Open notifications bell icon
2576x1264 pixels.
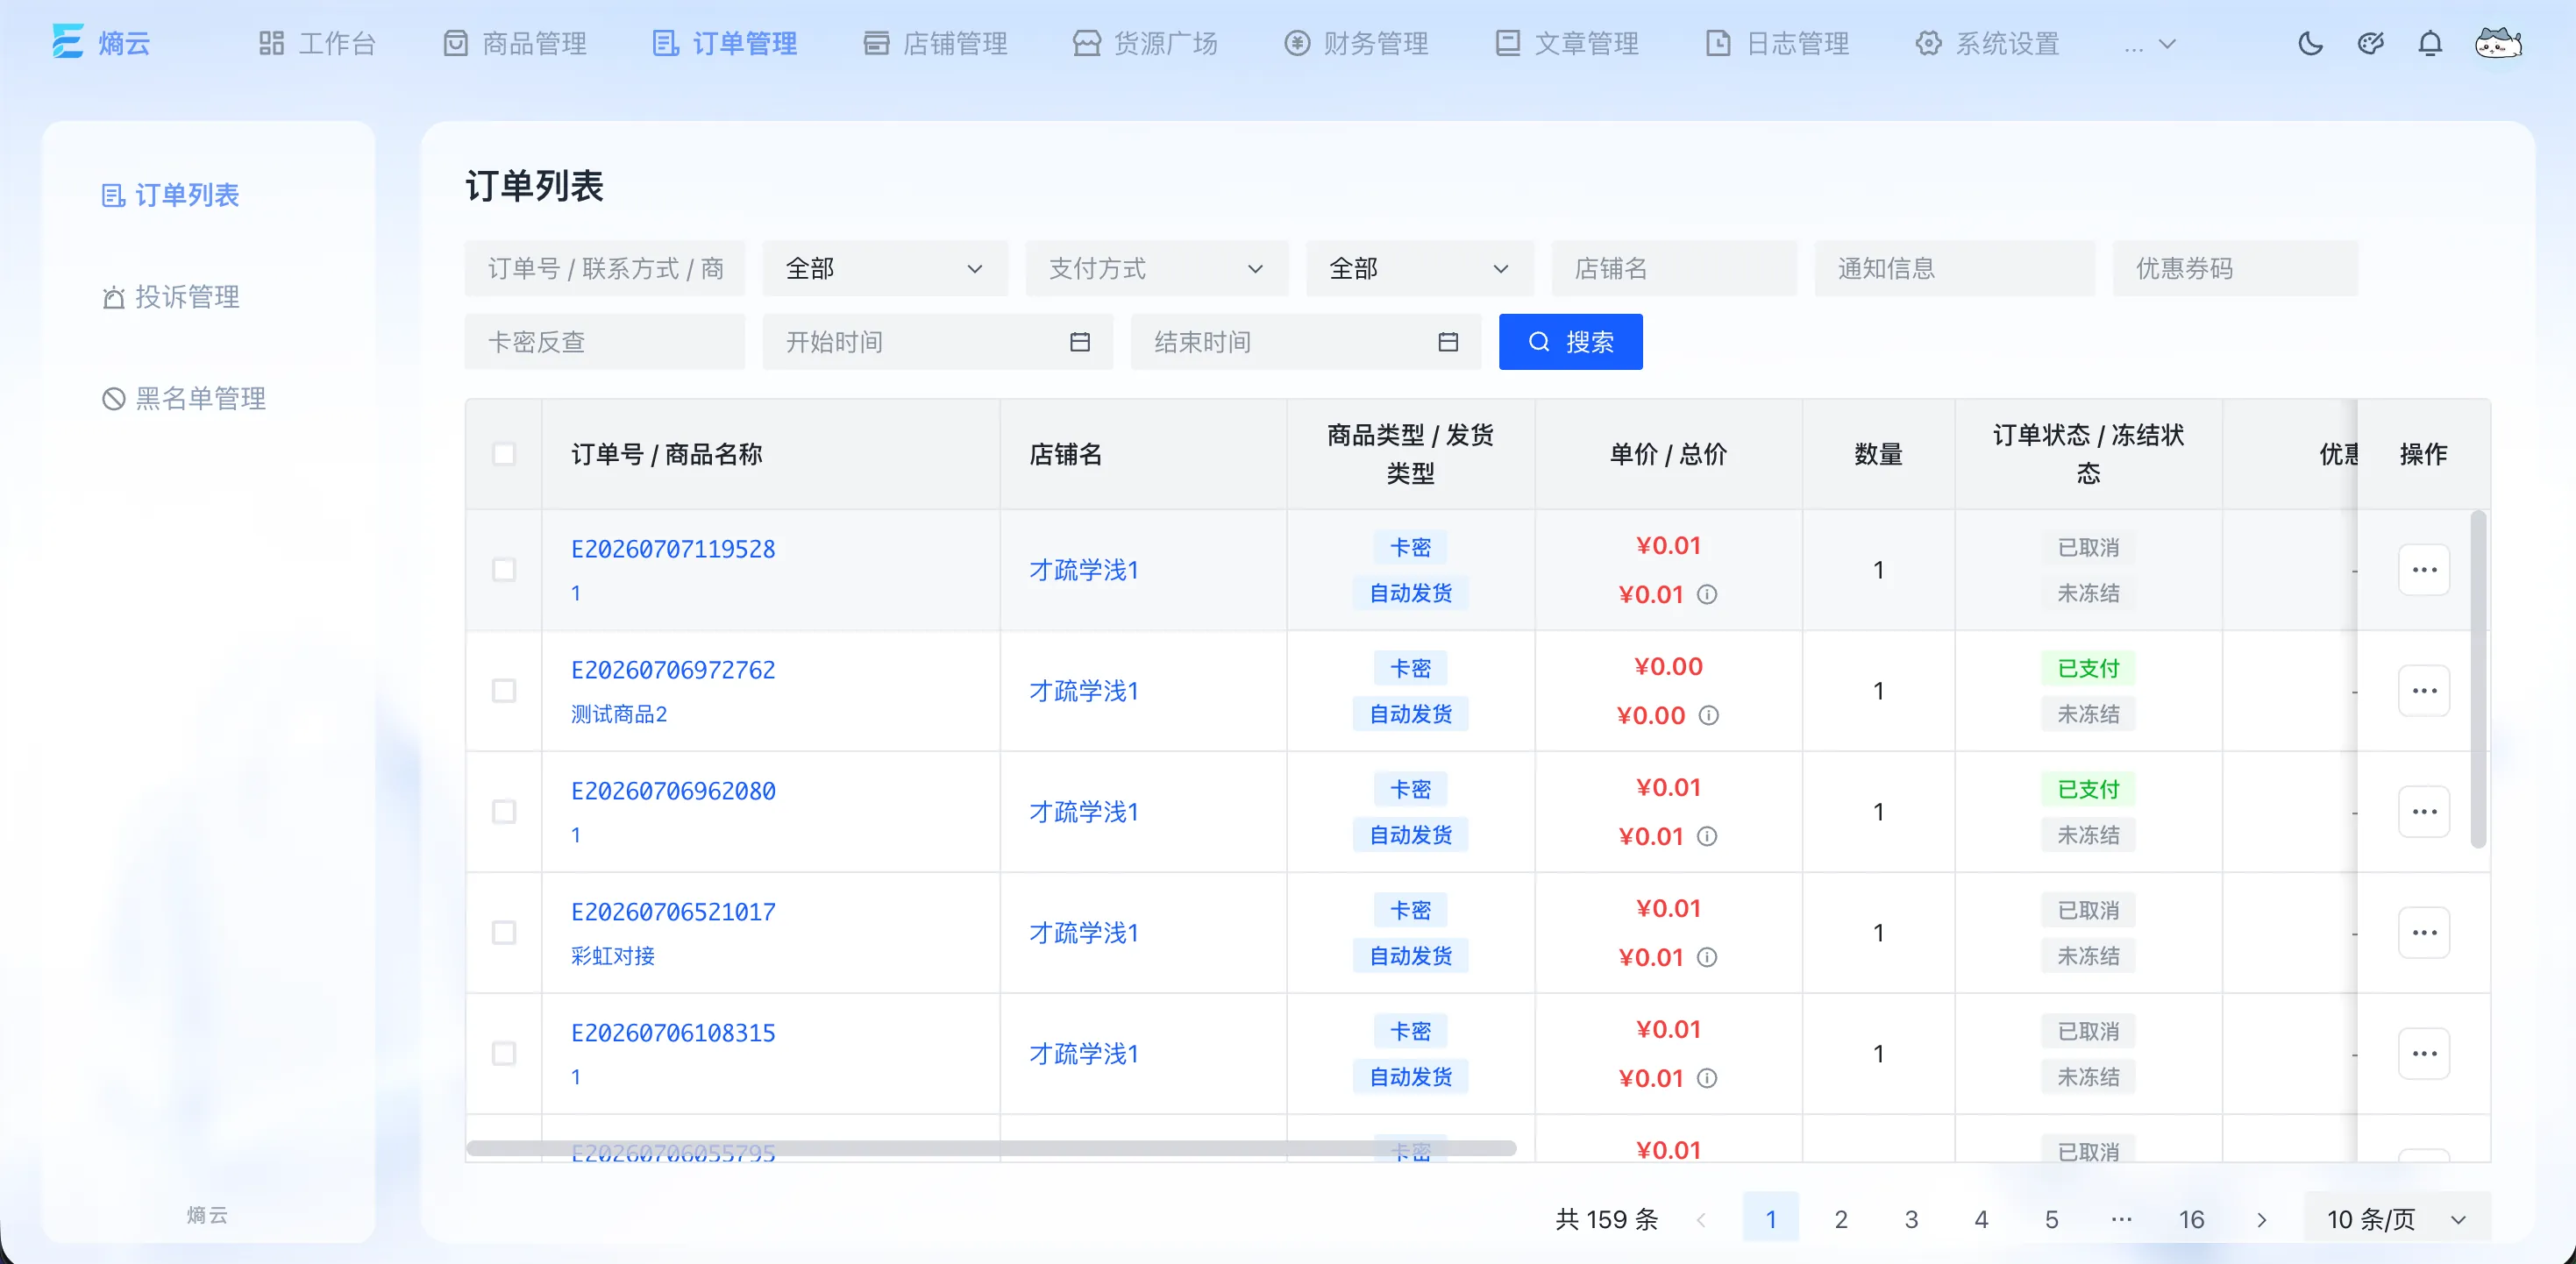pyautogui.click(x=2430, y=43)
